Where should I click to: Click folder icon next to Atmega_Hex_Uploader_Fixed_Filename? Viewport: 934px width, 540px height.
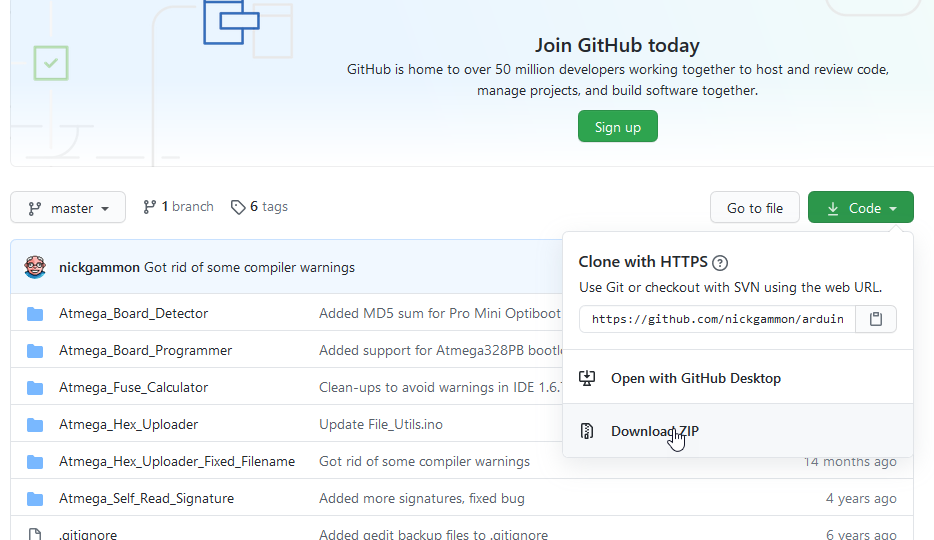click(35, 461)
